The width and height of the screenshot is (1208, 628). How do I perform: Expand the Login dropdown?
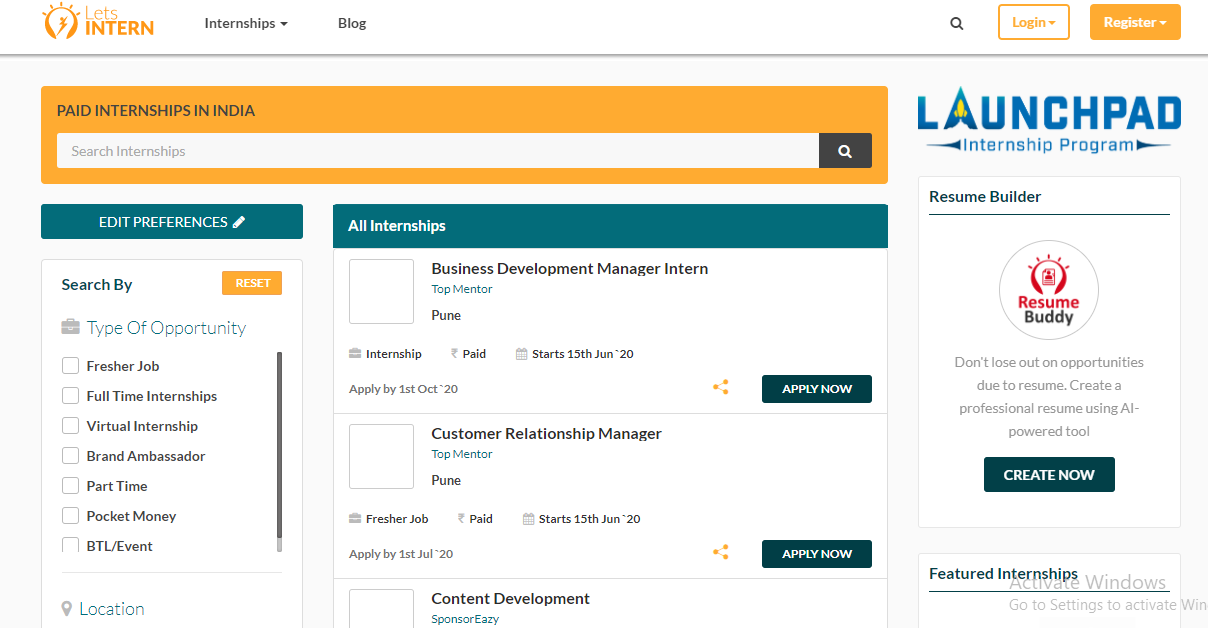coord(1034,22)
